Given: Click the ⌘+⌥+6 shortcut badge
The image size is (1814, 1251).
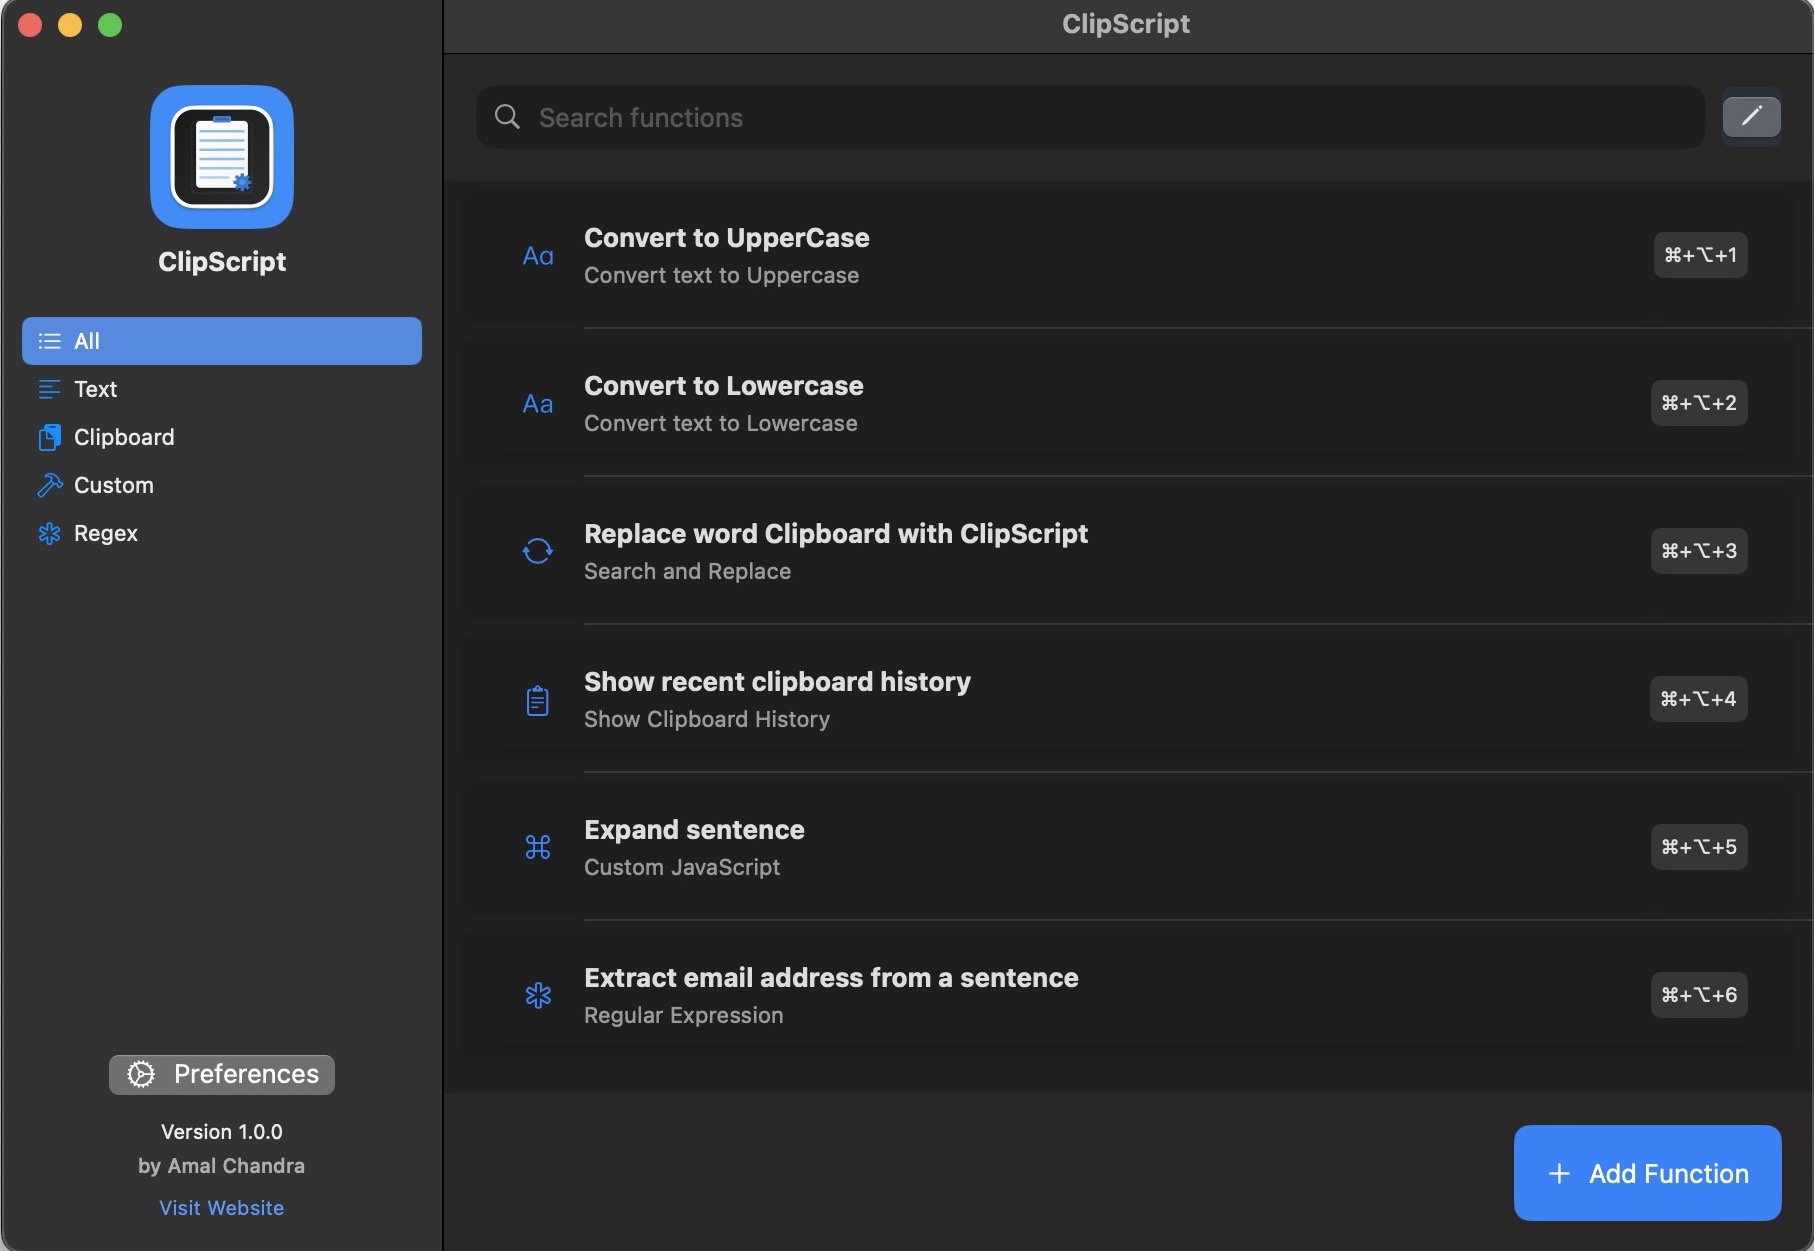Looking at the screenshot, I should coord(1699,995).
